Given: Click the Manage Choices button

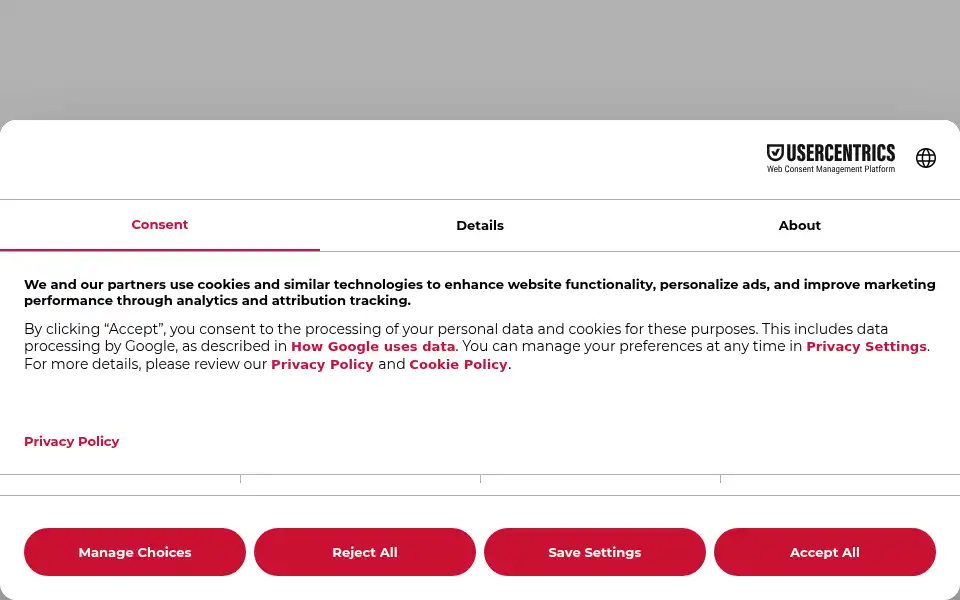Looking at the screenshot, I should tap(135, 552).
